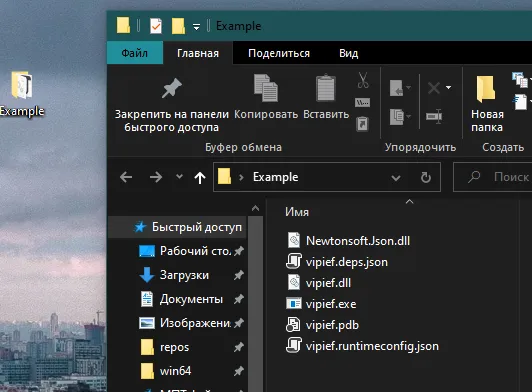Viewport: 532px width, 392px height.
Task: Go back with the left arrow
Action: click(126, 177)
